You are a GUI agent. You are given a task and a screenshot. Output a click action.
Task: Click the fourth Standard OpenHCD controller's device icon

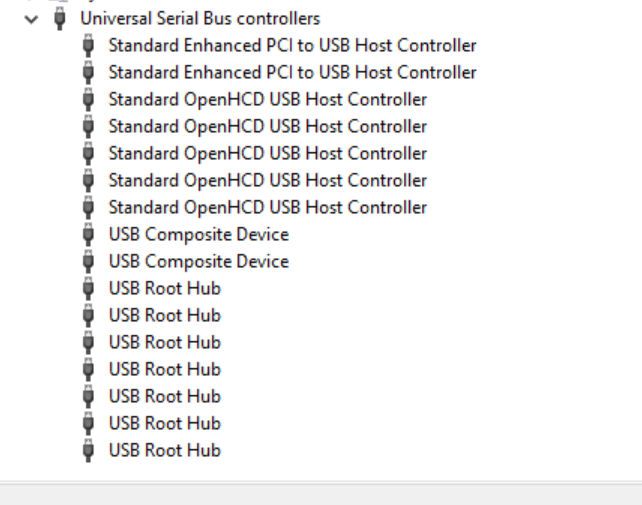88,180
